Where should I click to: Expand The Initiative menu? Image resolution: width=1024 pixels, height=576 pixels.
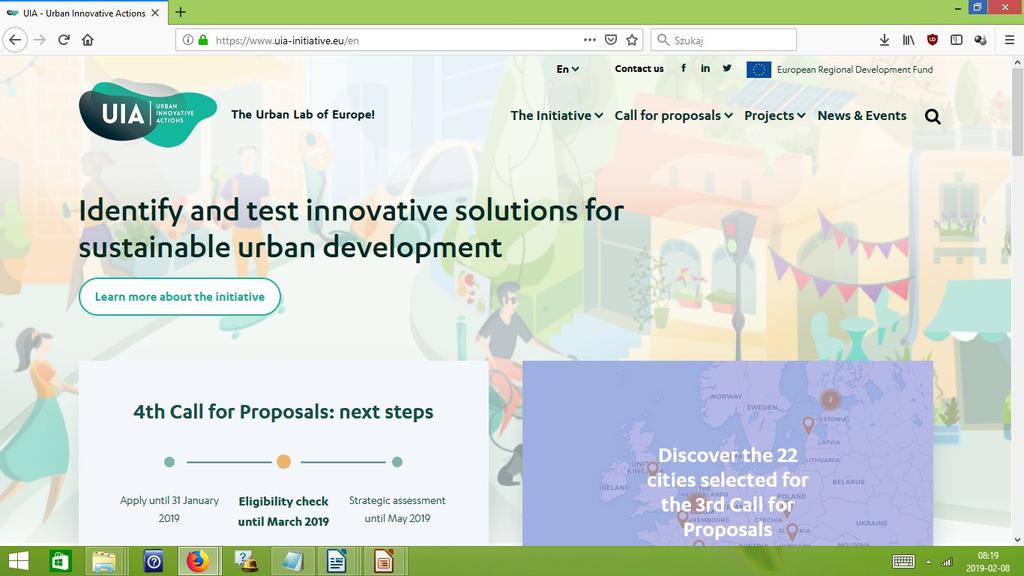pyautogui.click(x=556, y=116)
